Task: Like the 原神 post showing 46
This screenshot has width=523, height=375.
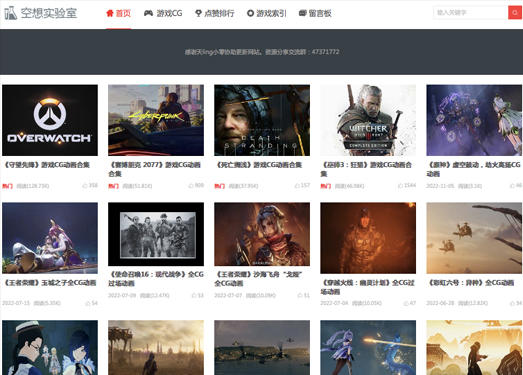Action: pos(516,185)
